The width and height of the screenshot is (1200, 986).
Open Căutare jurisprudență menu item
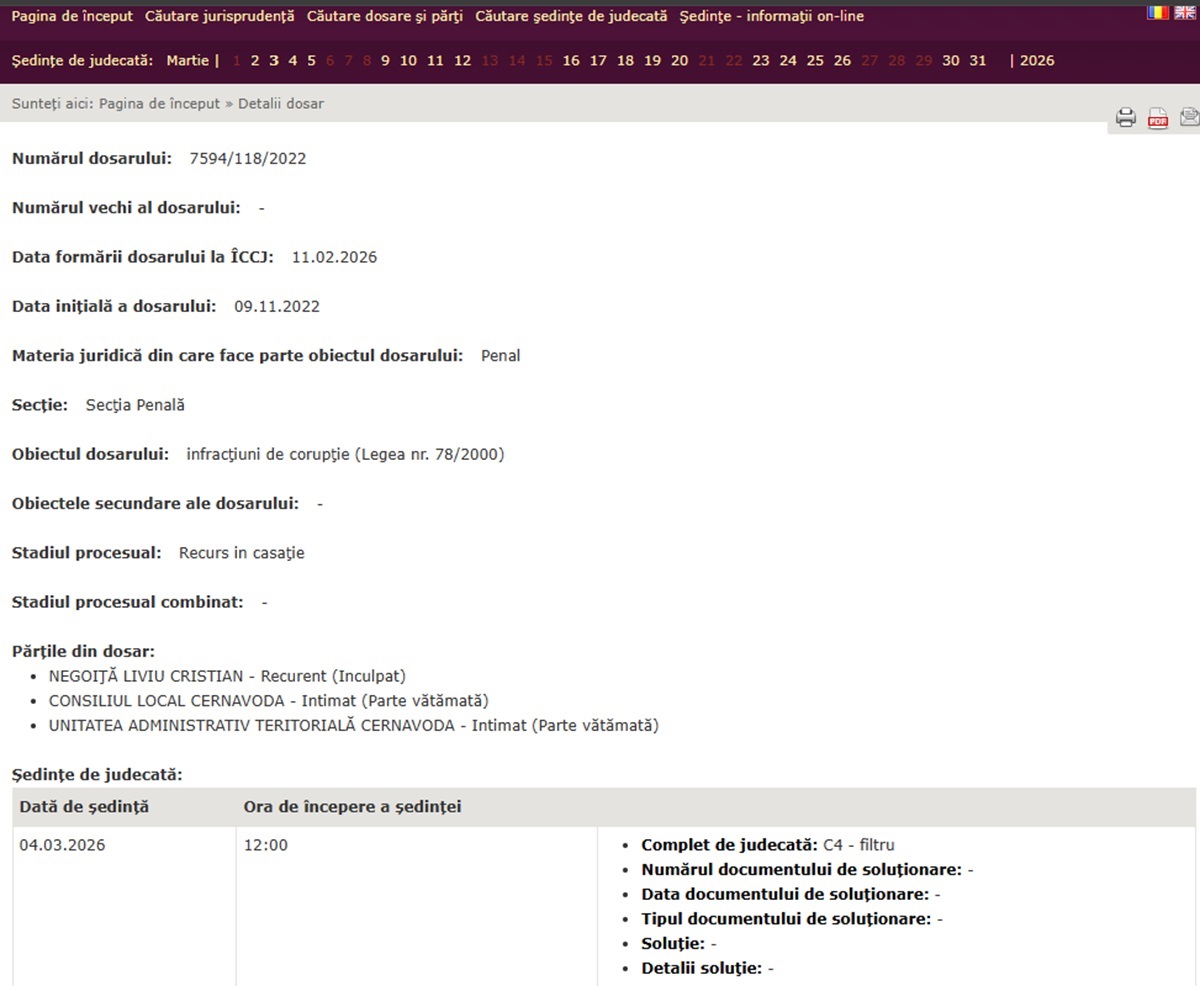click(x=220, y=17)
